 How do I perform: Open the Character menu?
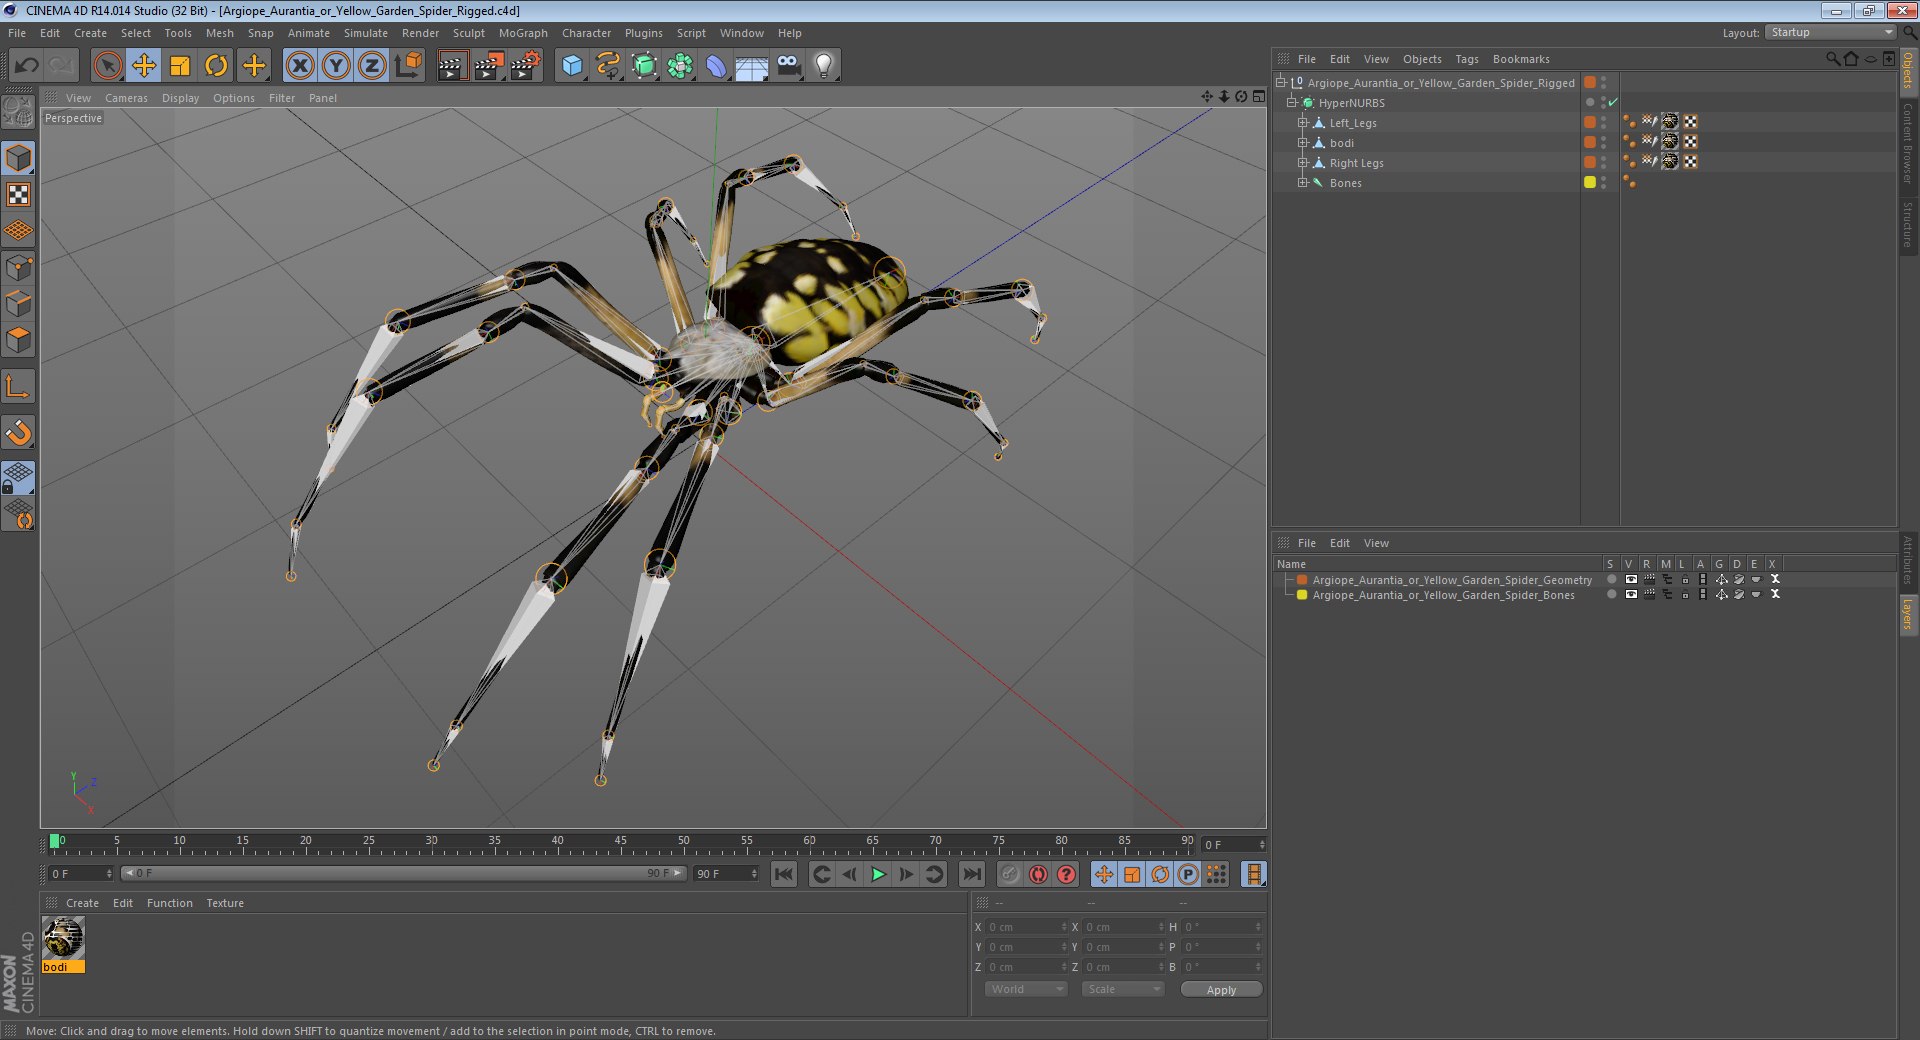[x=586, y=33]
